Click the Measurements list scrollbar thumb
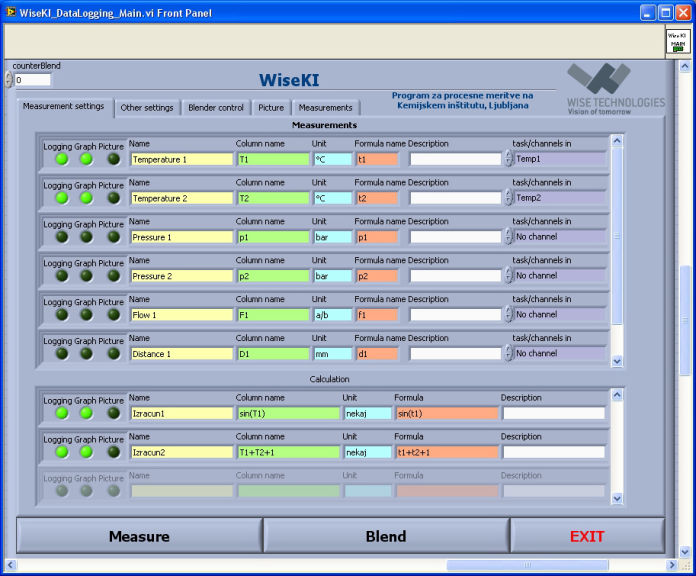The height and width of the screenshot is (576, 696). [x=617, y=236]
